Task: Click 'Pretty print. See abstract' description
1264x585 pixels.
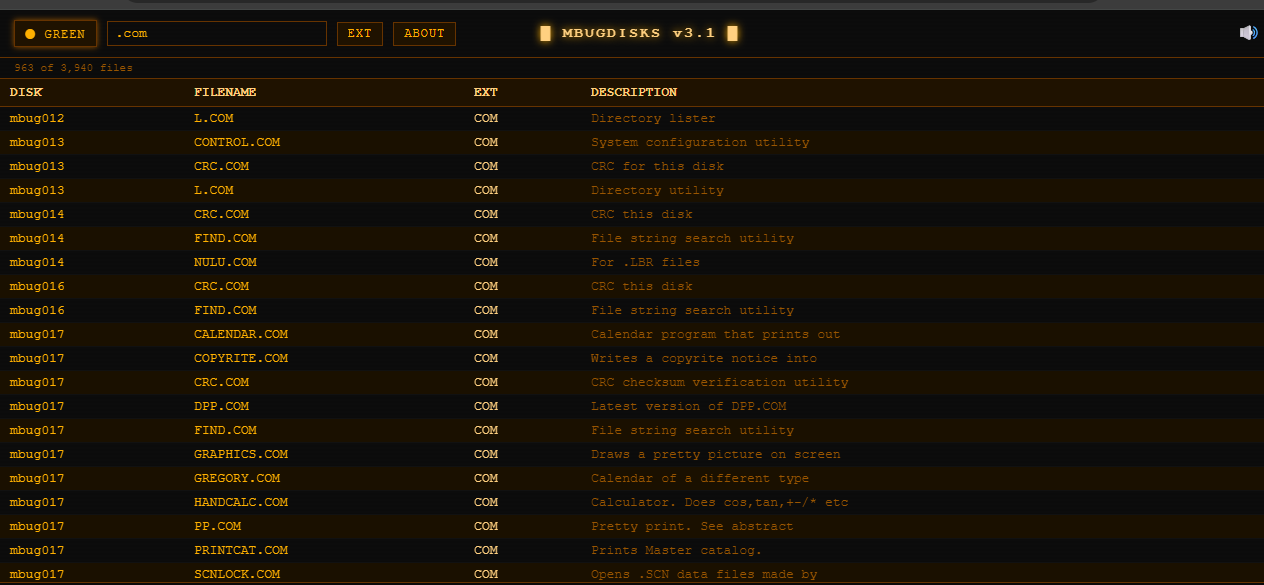Action: coord(692,526)
